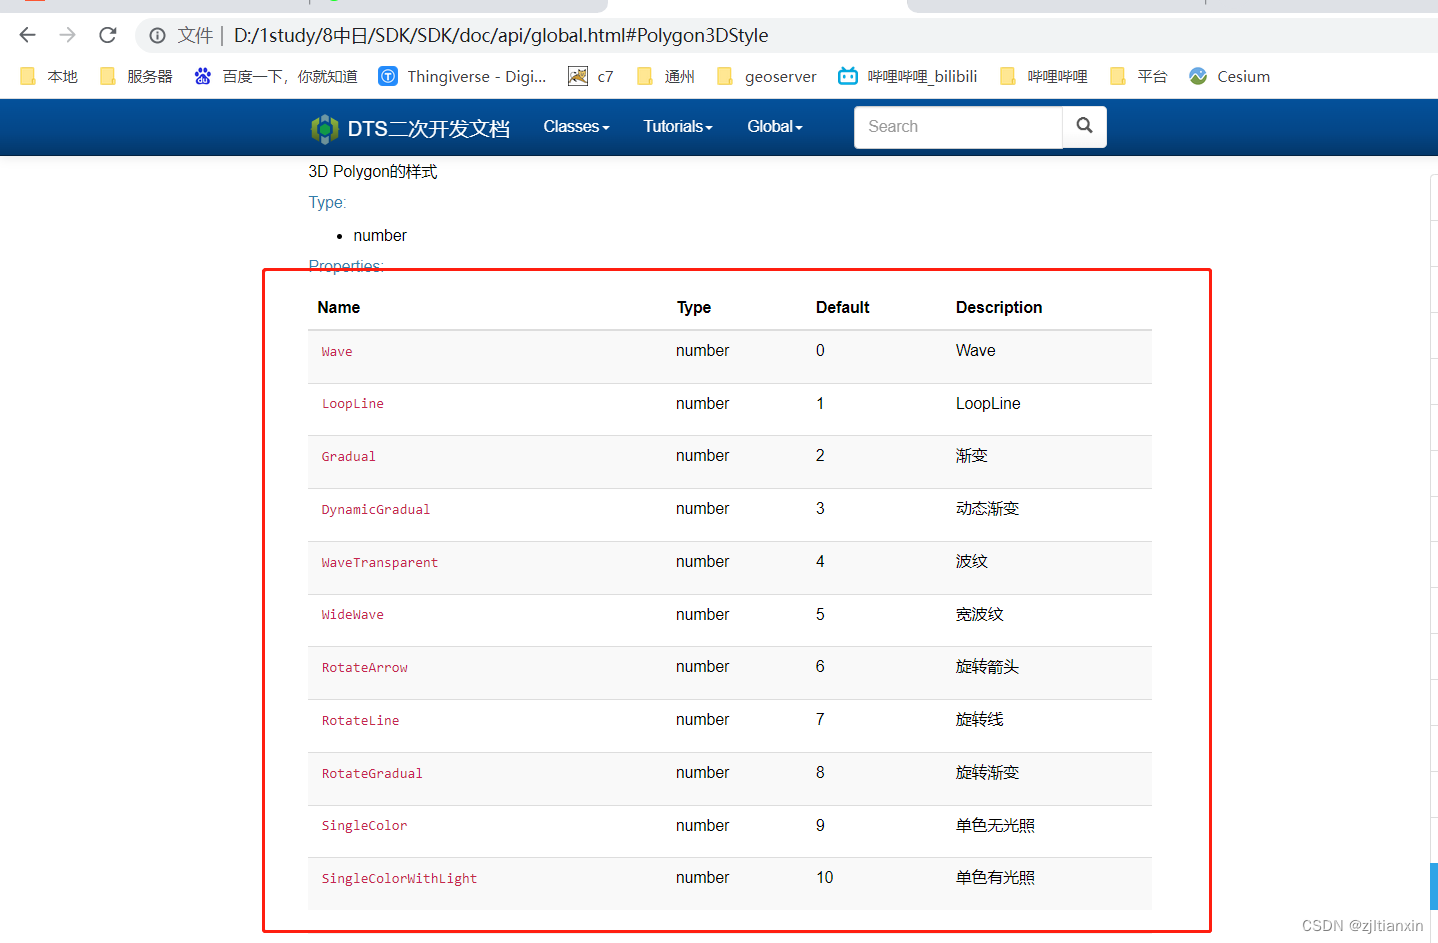Viewport: 1438px width, 943px height.
Task: Expand the Tutorials dropdown menu
Action: 678,127
